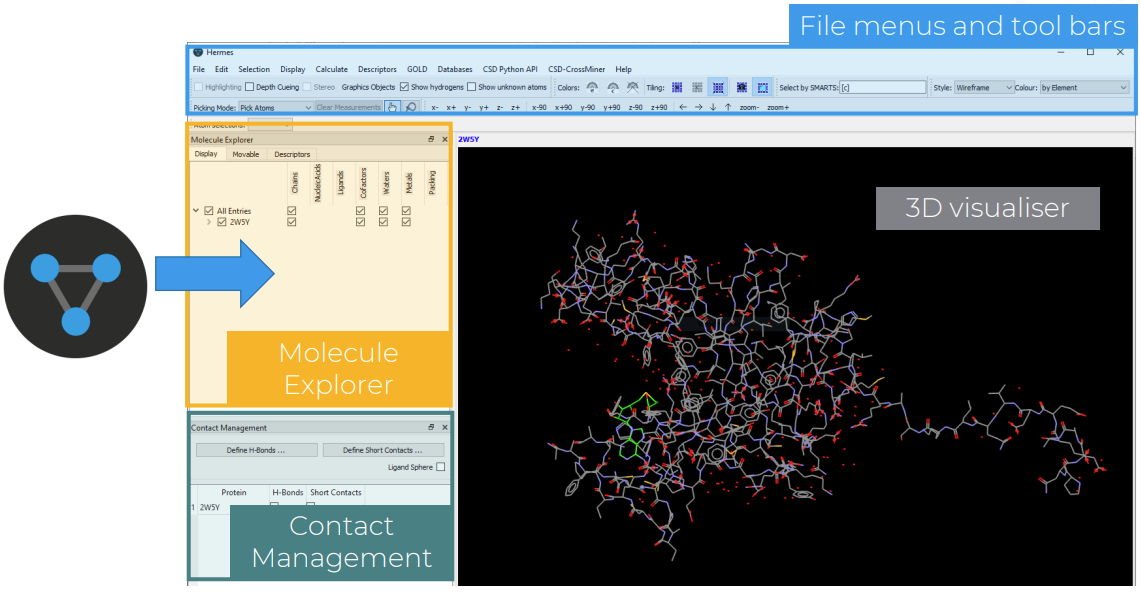Viewport: 1141px width, 604px height.
Task: Open the Style Wireframe dropdown
Action: (984, 88)
